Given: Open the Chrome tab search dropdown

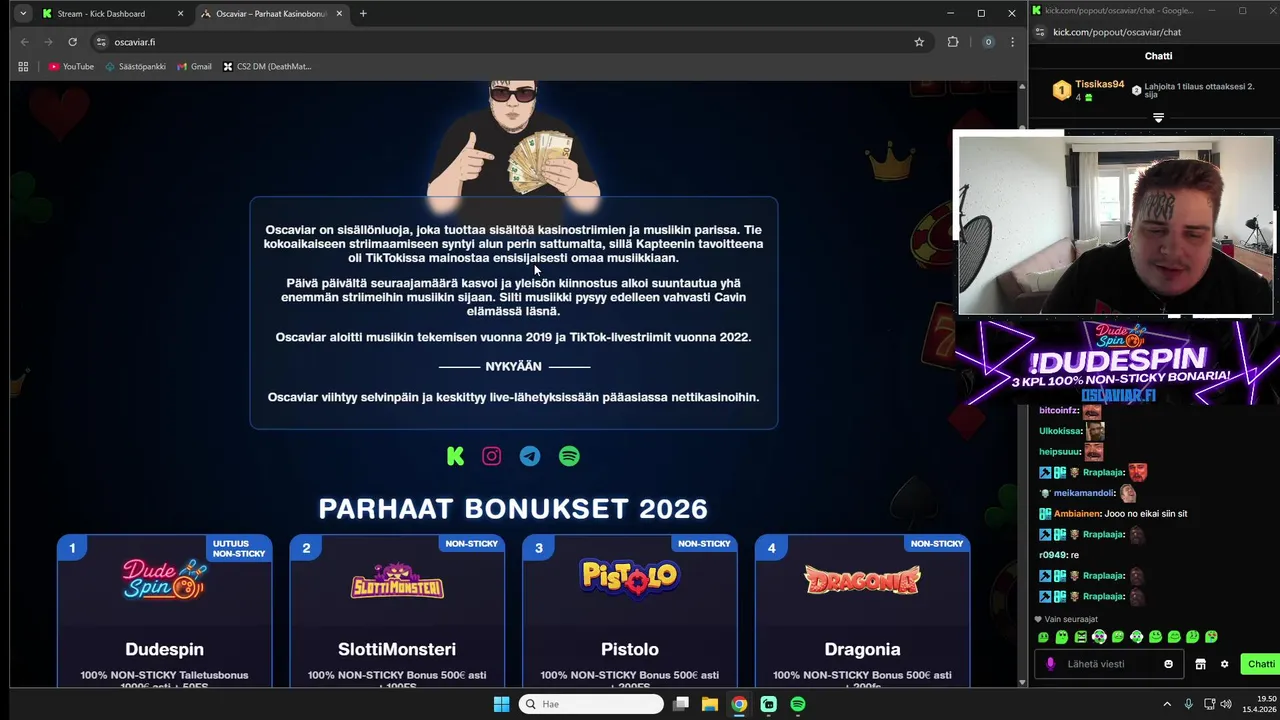Looking at the screenshot, I should pyautogui.click(x=23, y=14).
